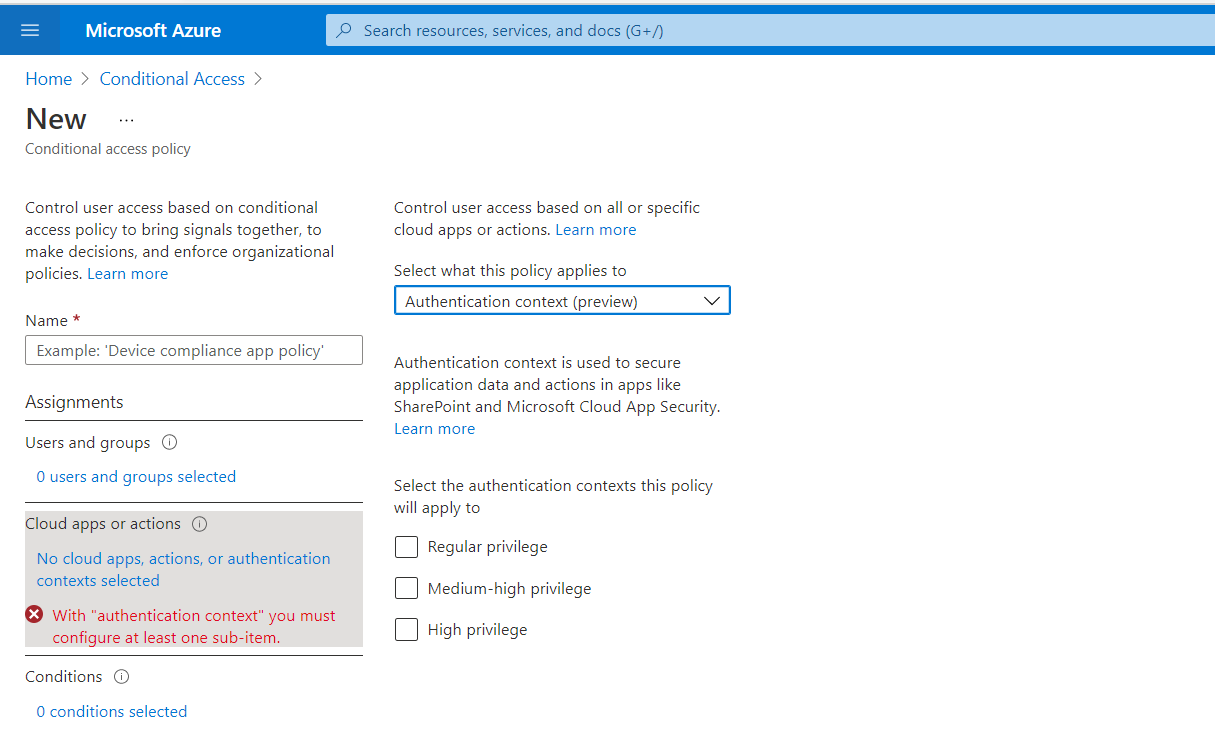Tick the High privilege checkbox

[406, 630]
